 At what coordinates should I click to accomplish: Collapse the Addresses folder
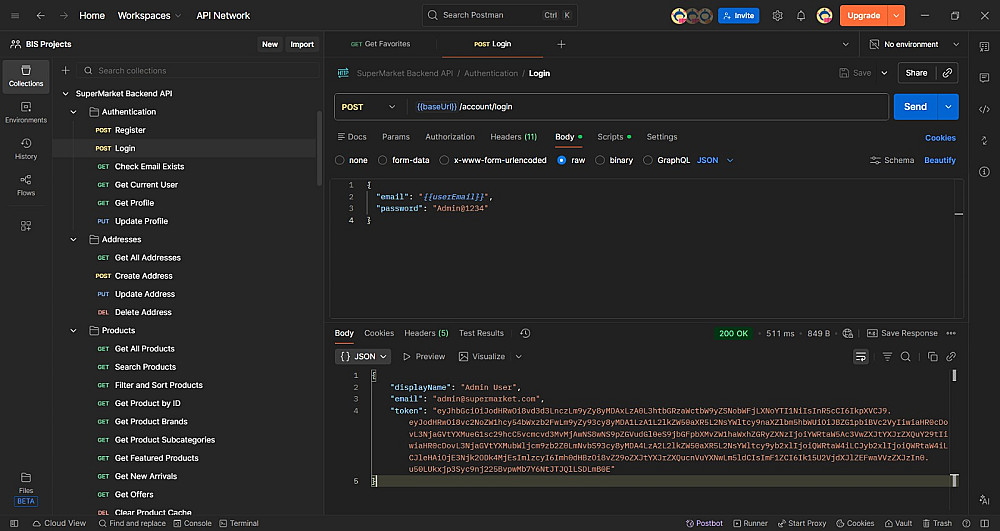[x=74, y=240]
